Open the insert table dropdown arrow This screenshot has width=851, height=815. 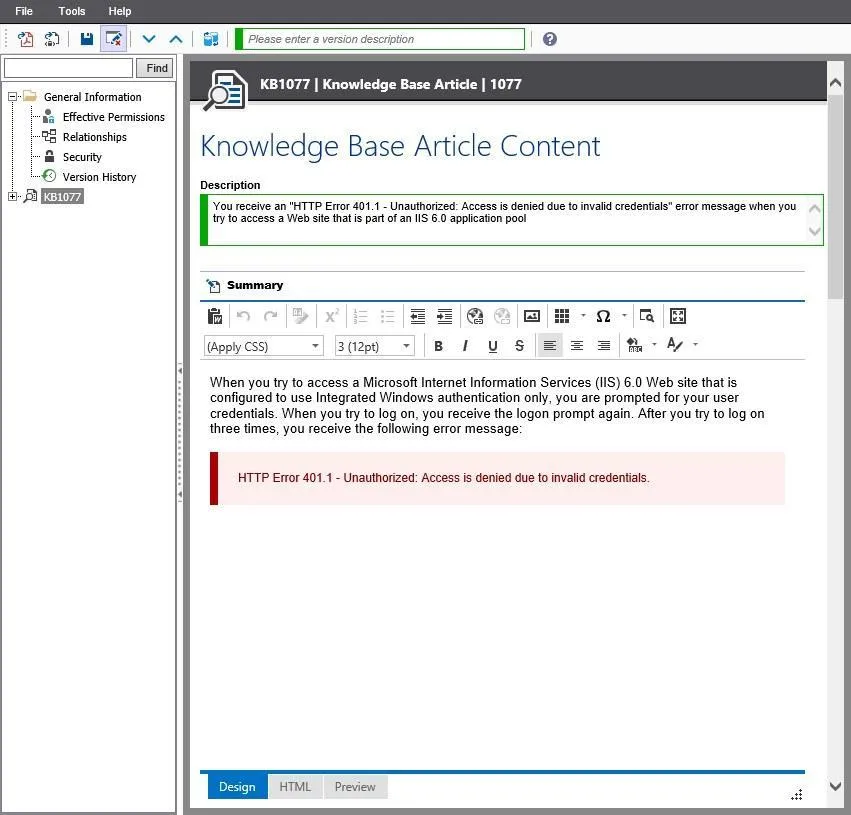click(x=583, y=315)
